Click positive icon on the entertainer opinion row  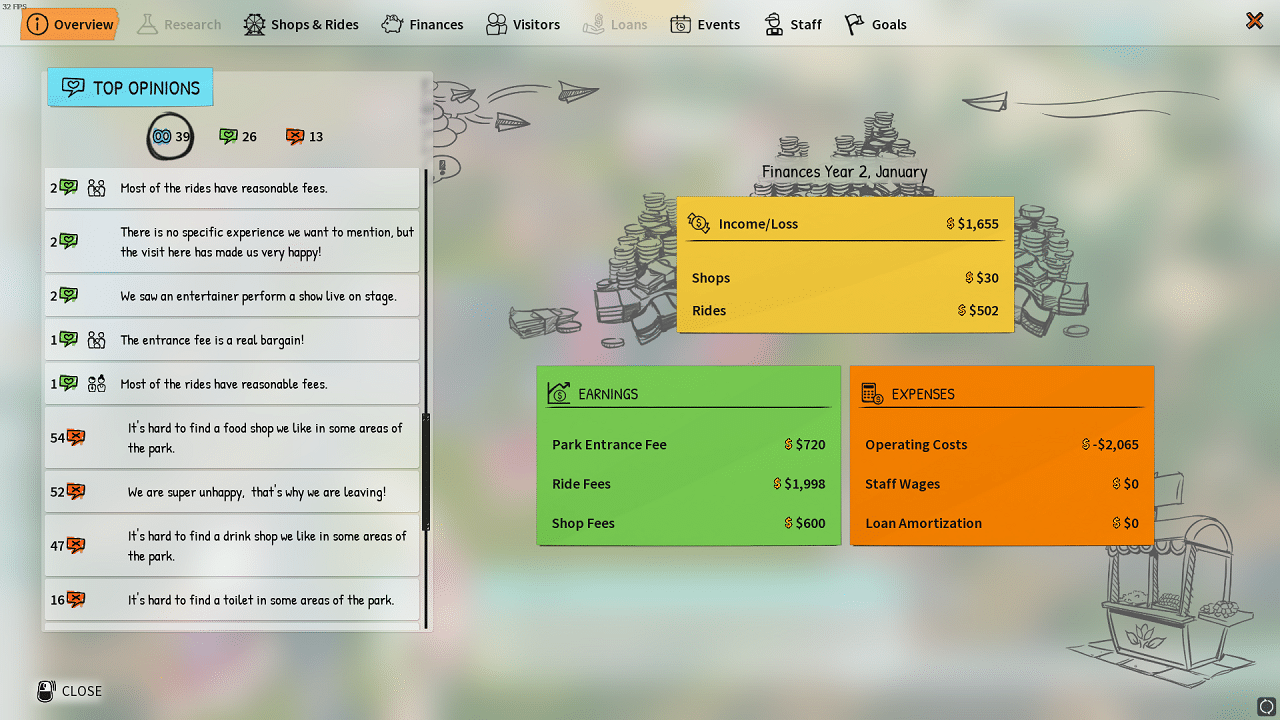69,296
